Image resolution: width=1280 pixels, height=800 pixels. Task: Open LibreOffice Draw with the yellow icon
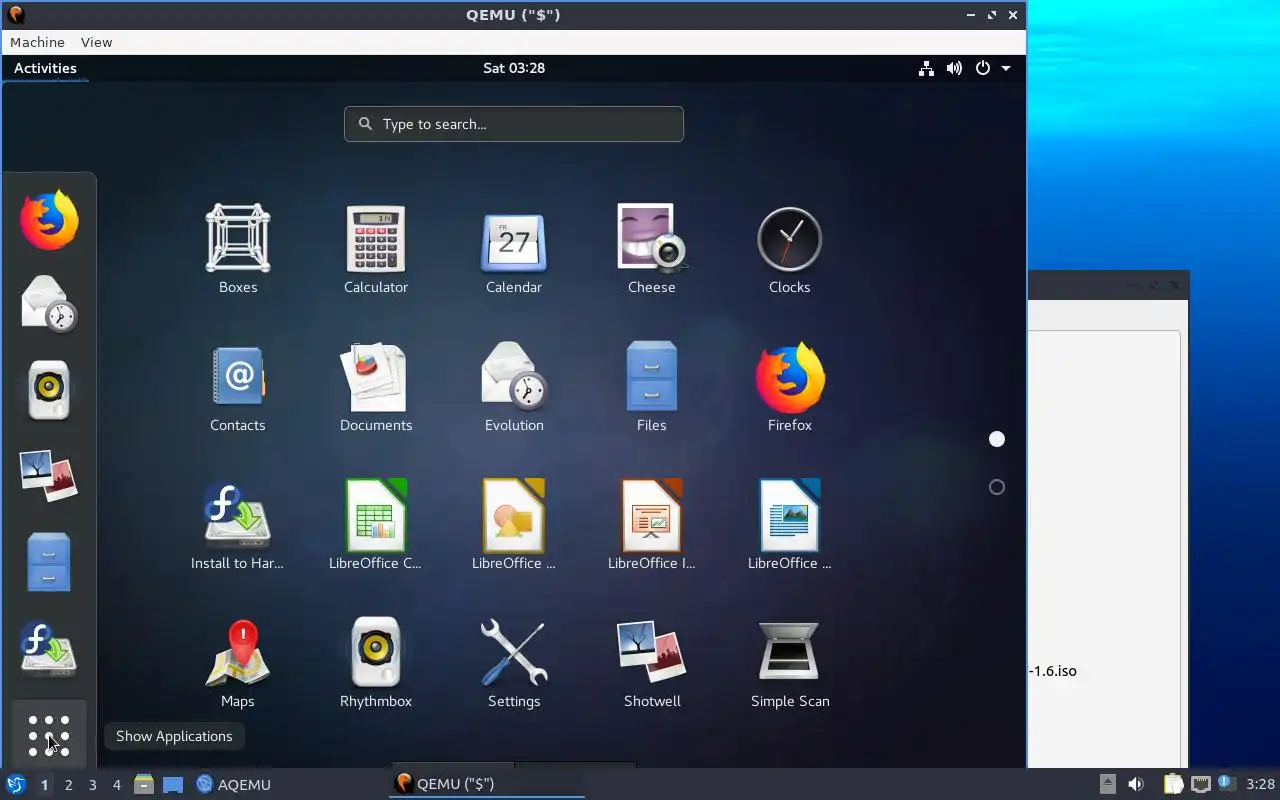[514, 525]
